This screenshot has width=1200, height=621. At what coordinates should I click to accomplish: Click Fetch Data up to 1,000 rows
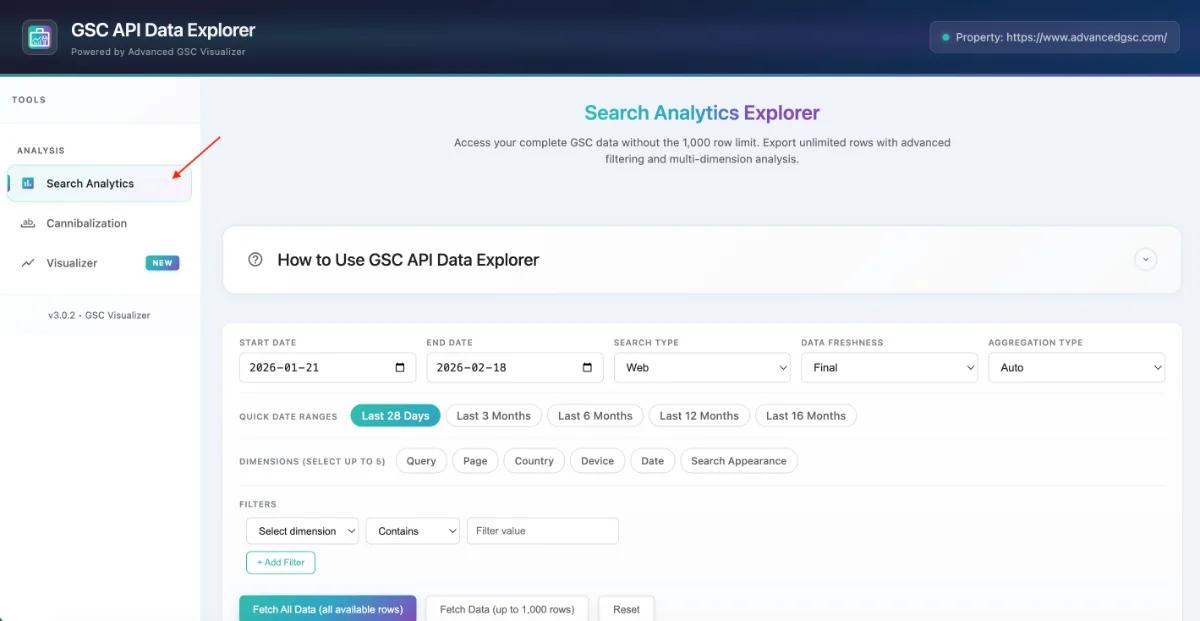tap(507, 609)
